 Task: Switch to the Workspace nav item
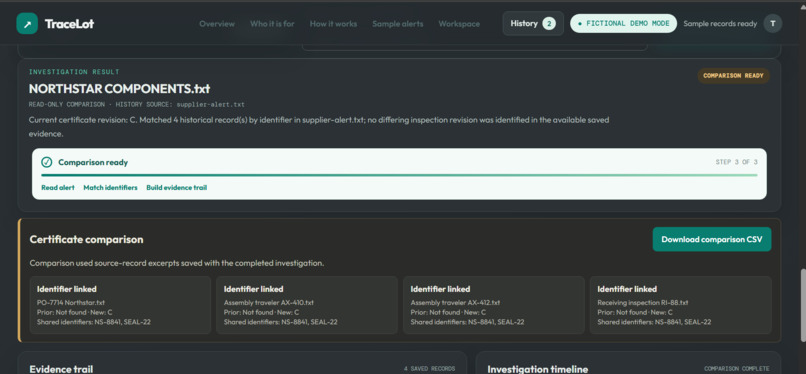(459, 24)
